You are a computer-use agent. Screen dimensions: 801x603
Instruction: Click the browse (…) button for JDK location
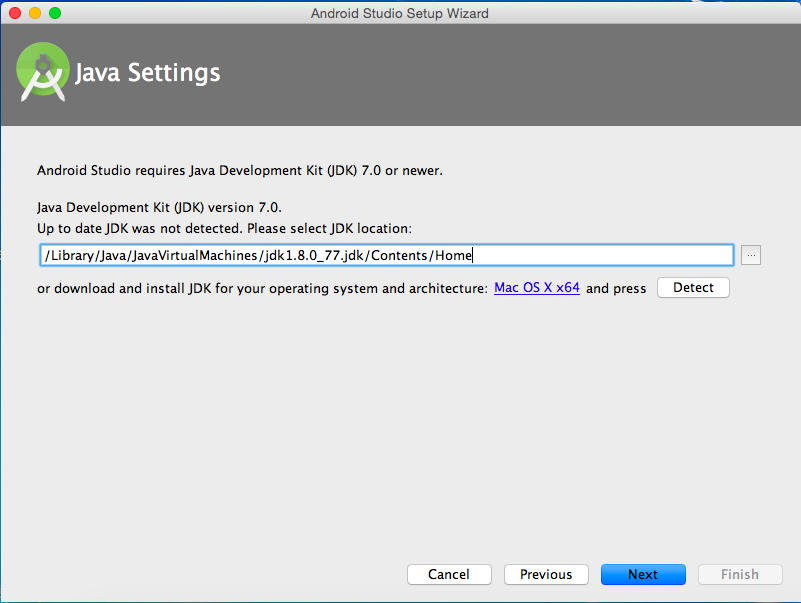click(750, 255)
